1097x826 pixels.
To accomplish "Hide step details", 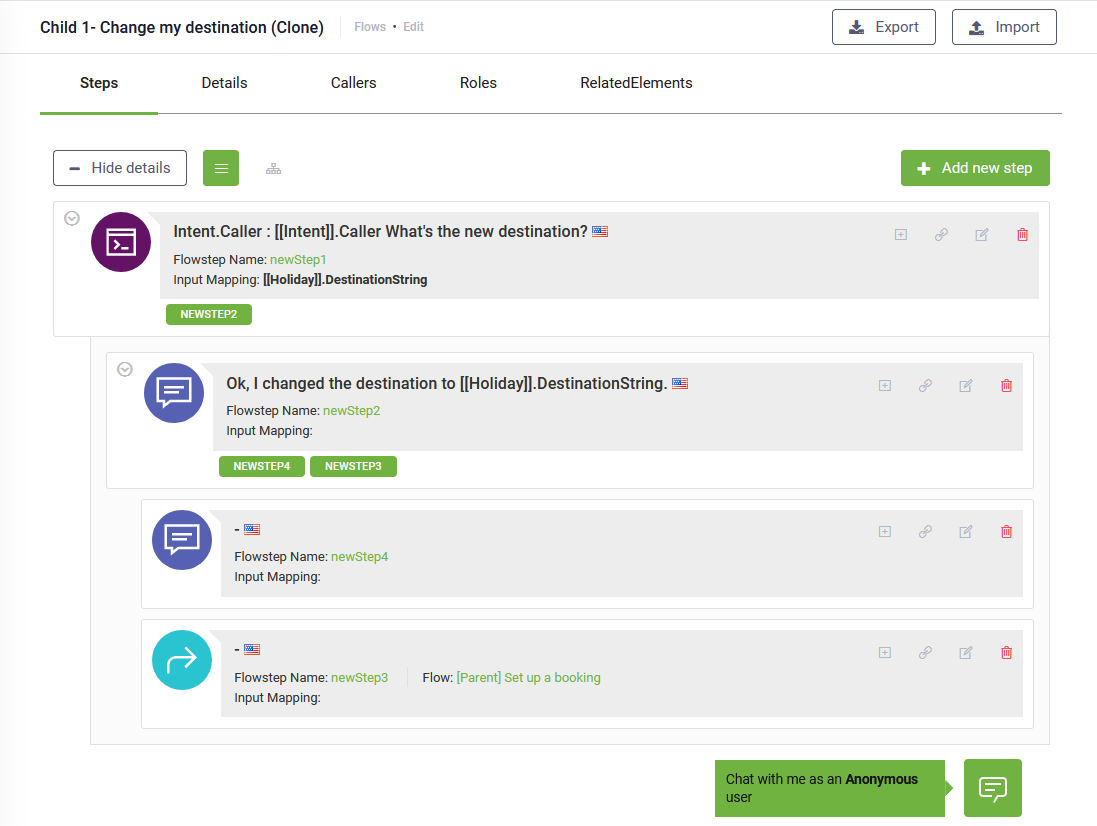I will tap(120, 168).
